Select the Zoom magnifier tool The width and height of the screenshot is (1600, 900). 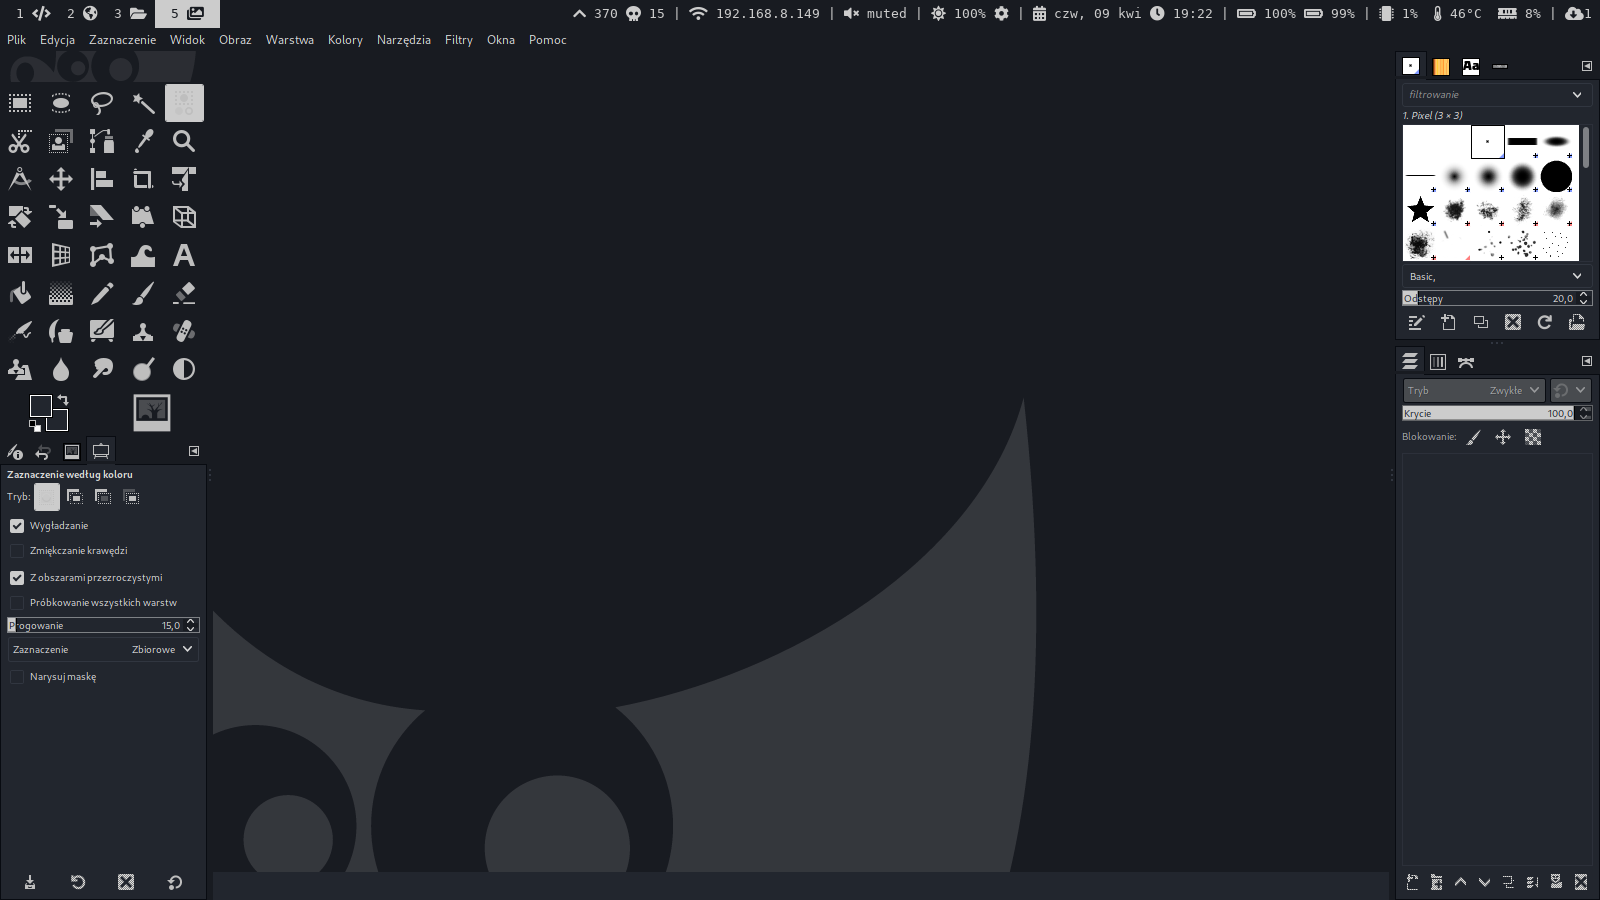coord(184,141)
